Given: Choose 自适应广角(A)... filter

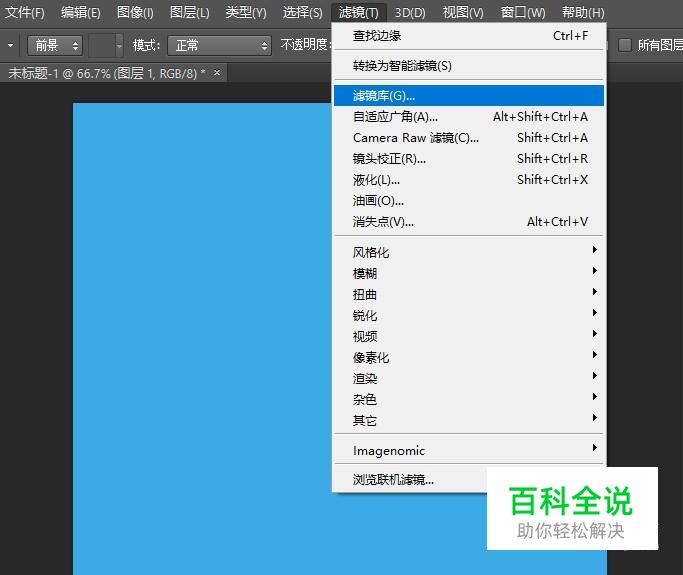Looking at the screenshot, I should coord(469,117).
